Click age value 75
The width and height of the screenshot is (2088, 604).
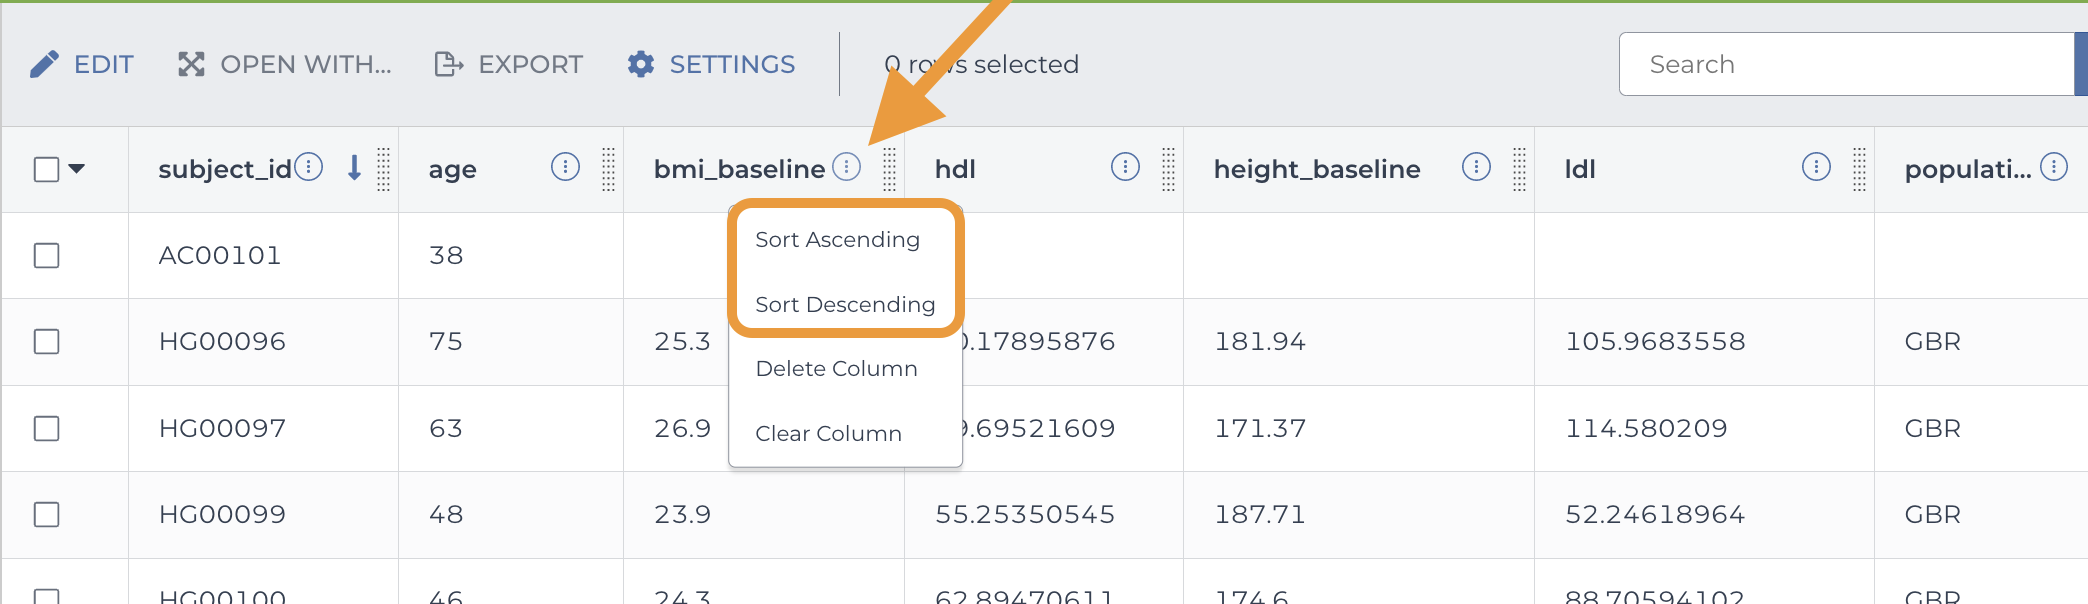446,341
